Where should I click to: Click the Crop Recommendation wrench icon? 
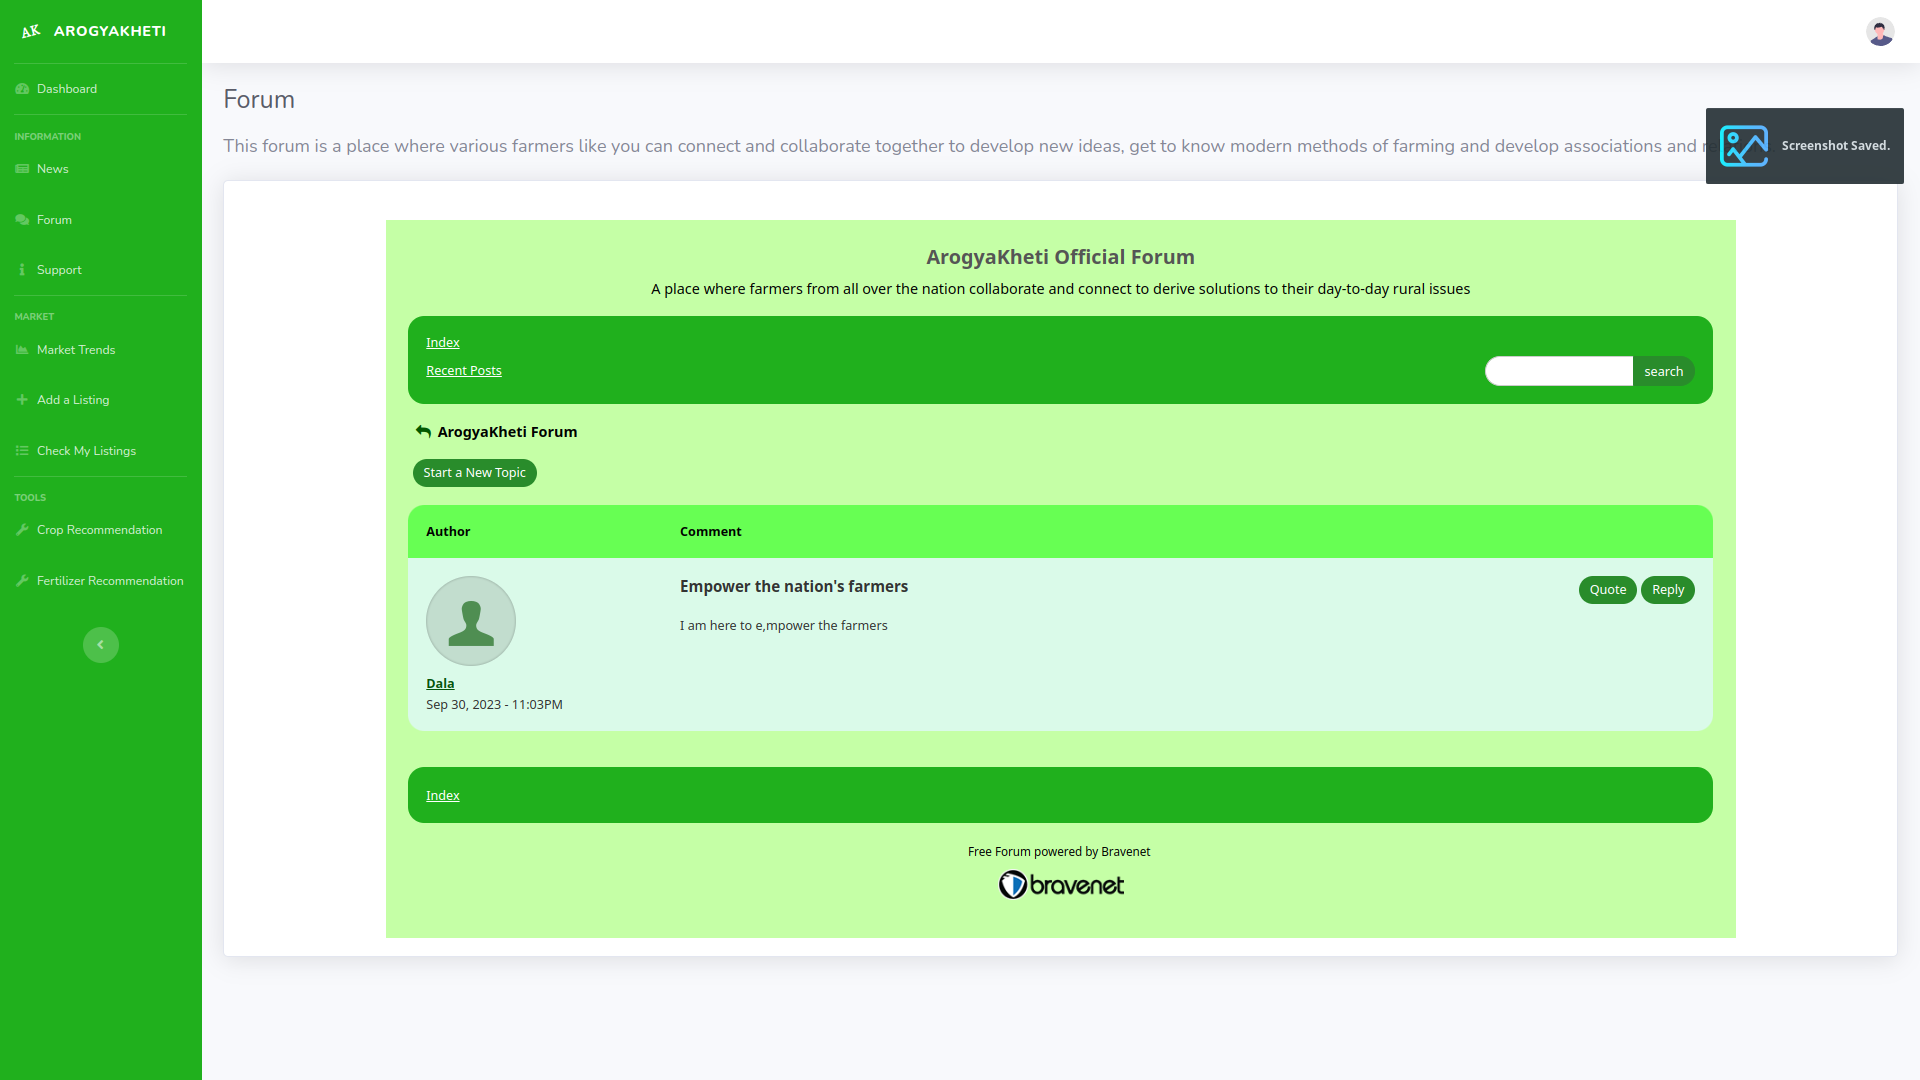point(22,530)
